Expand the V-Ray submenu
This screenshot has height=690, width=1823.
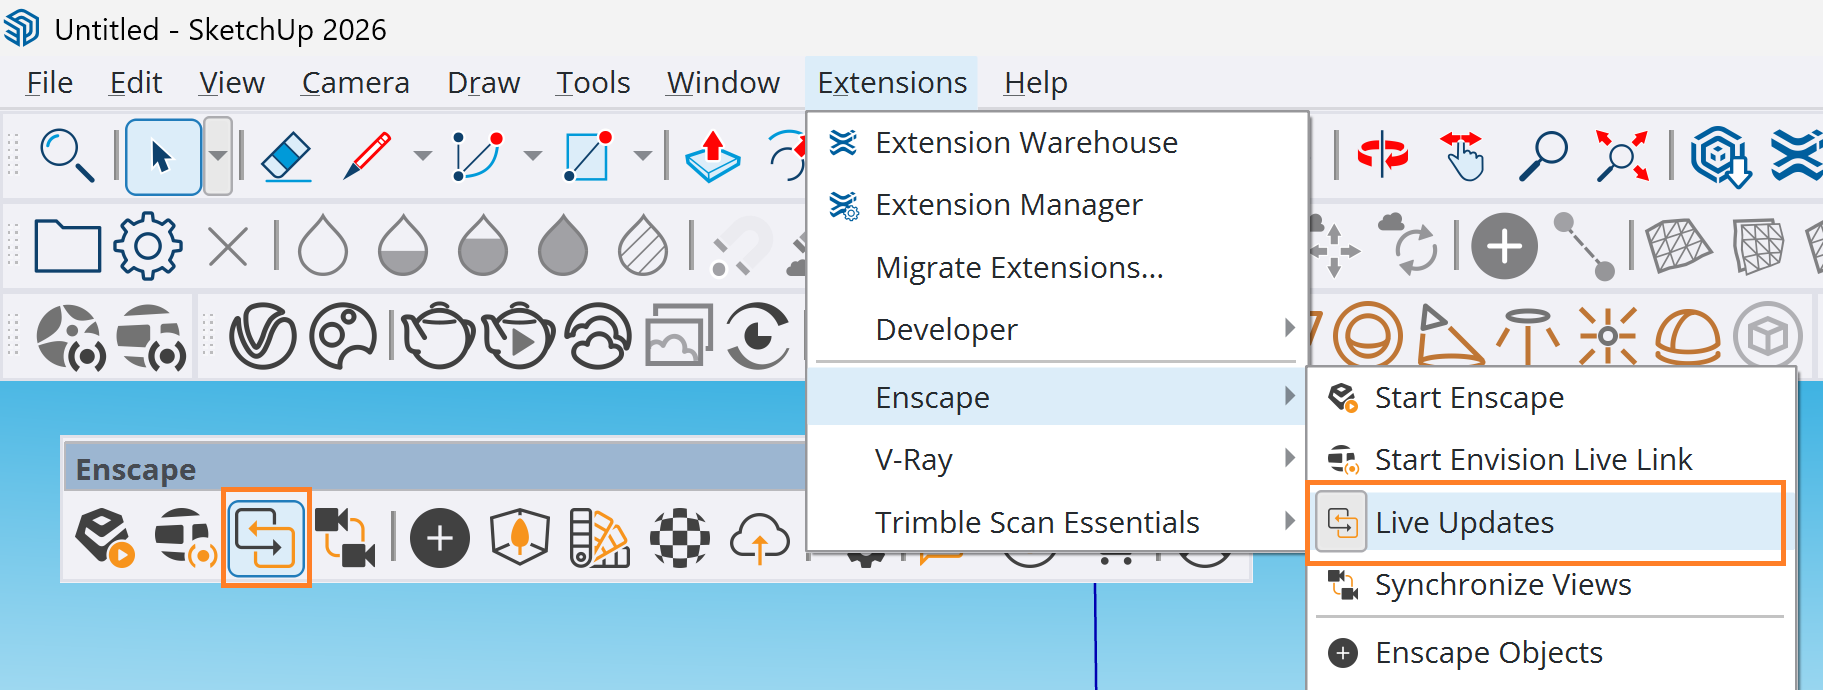[x=1058, y=460]
